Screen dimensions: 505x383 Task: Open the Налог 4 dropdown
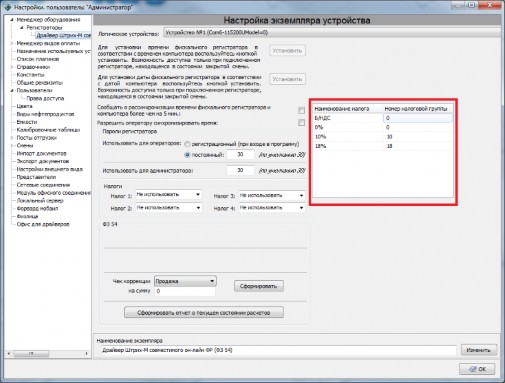[272, 208]
